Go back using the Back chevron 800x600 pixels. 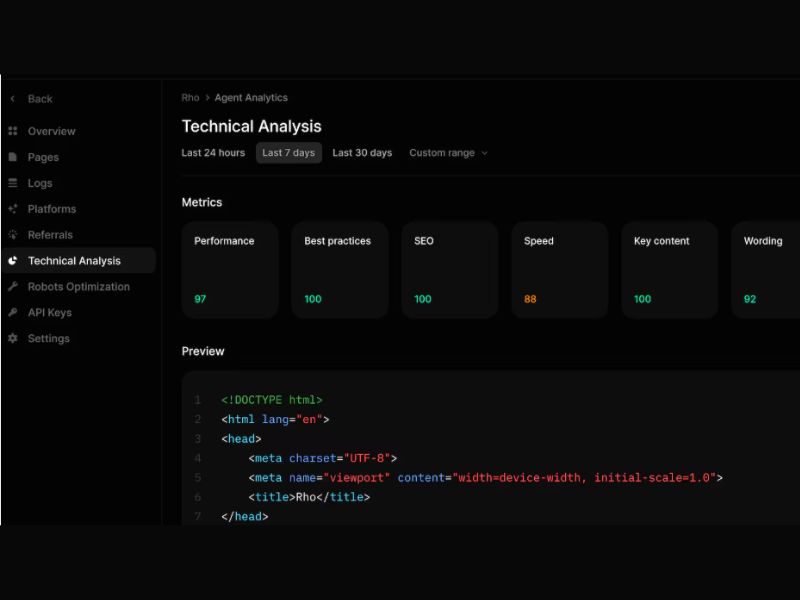[x=13, y=99]
